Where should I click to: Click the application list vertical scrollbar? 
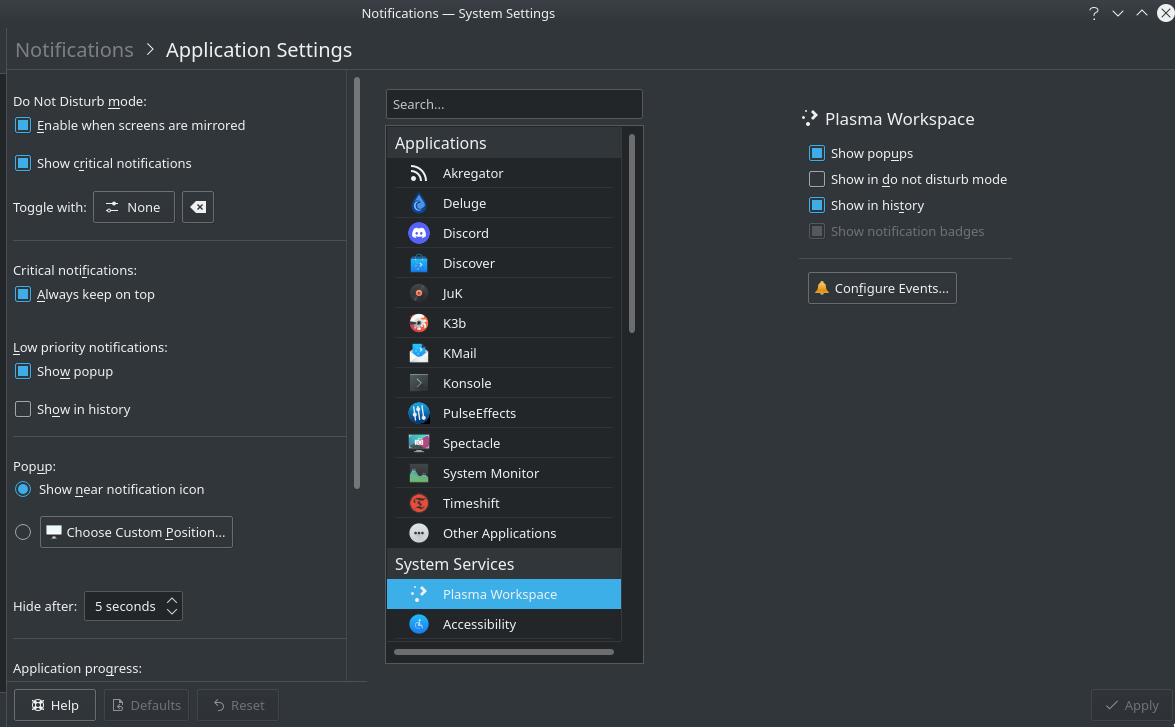pos(632,233)
